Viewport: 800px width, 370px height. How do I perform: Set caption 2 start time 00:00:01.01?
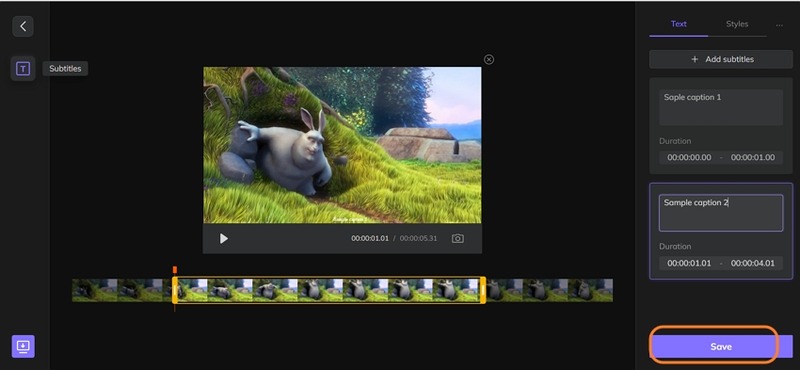coord(689,263)
